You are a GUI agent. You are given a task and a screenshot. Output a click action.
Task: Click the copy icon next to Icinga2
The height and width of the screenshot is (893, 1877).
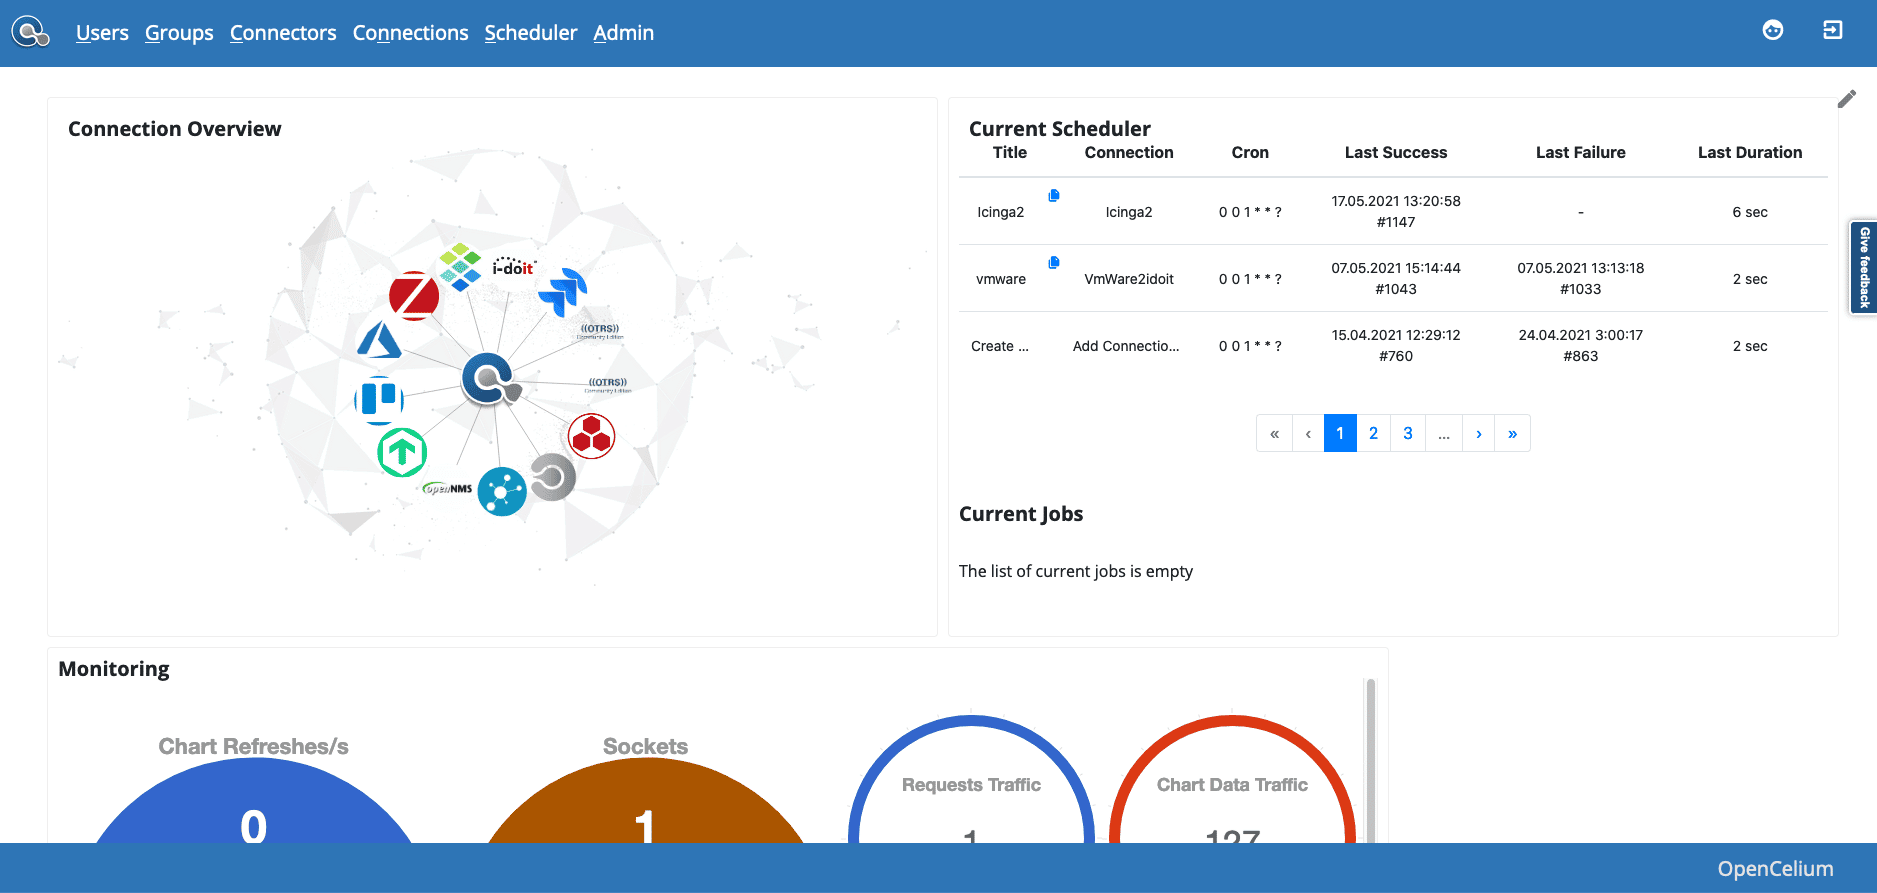coord(1053,196)
